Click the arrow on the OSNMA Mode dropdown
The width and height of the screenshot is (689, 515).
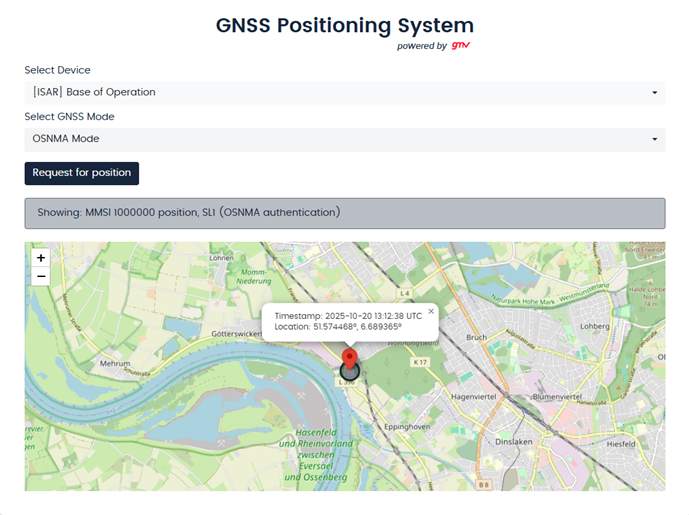[x=654, y=140]
